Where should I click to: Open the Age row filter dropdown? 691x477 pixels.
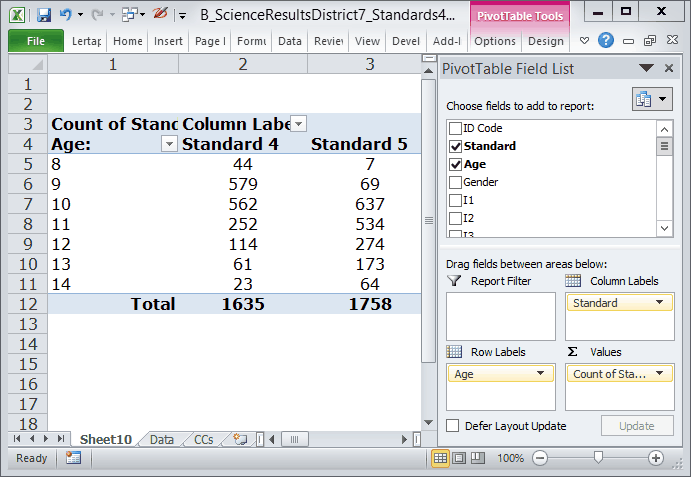pos(168,144)
